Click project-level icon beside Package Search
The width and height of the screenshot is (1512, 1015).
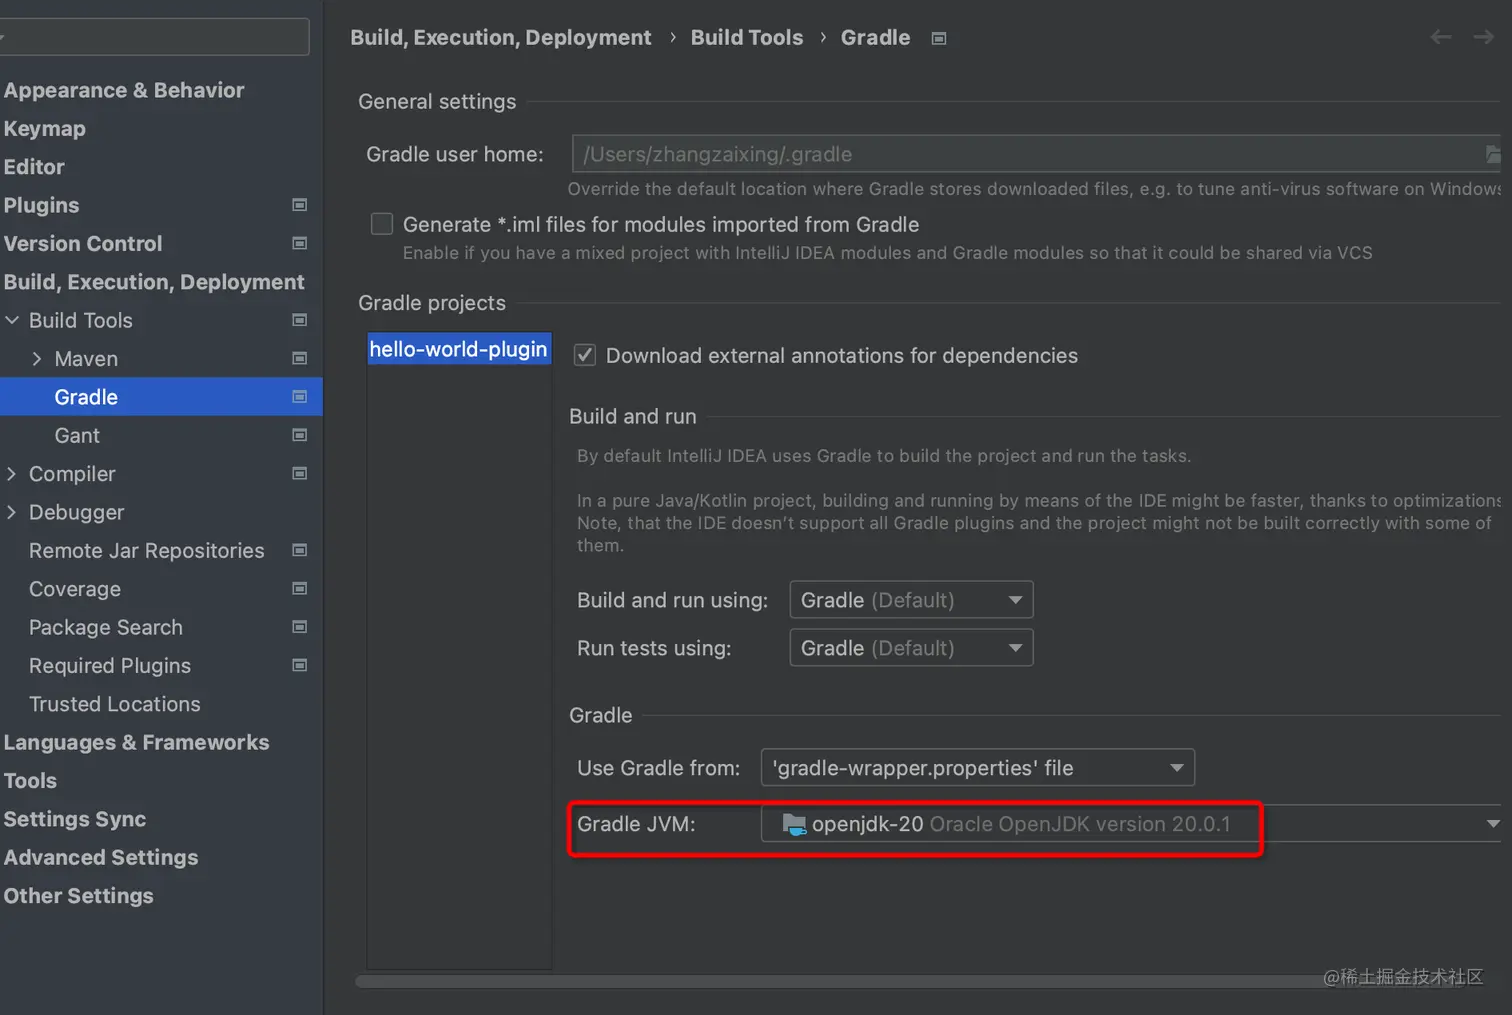299,627
